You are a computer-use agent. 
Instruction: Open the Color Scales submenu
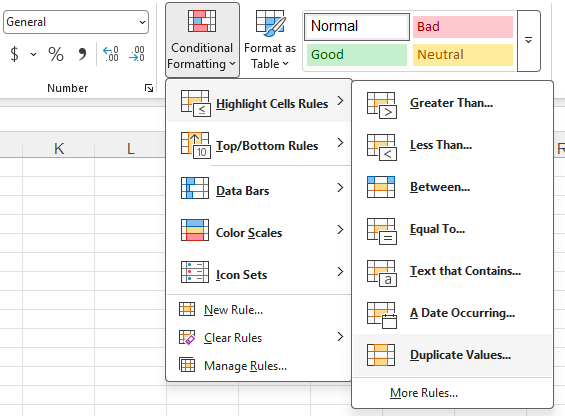coord(259,230)
